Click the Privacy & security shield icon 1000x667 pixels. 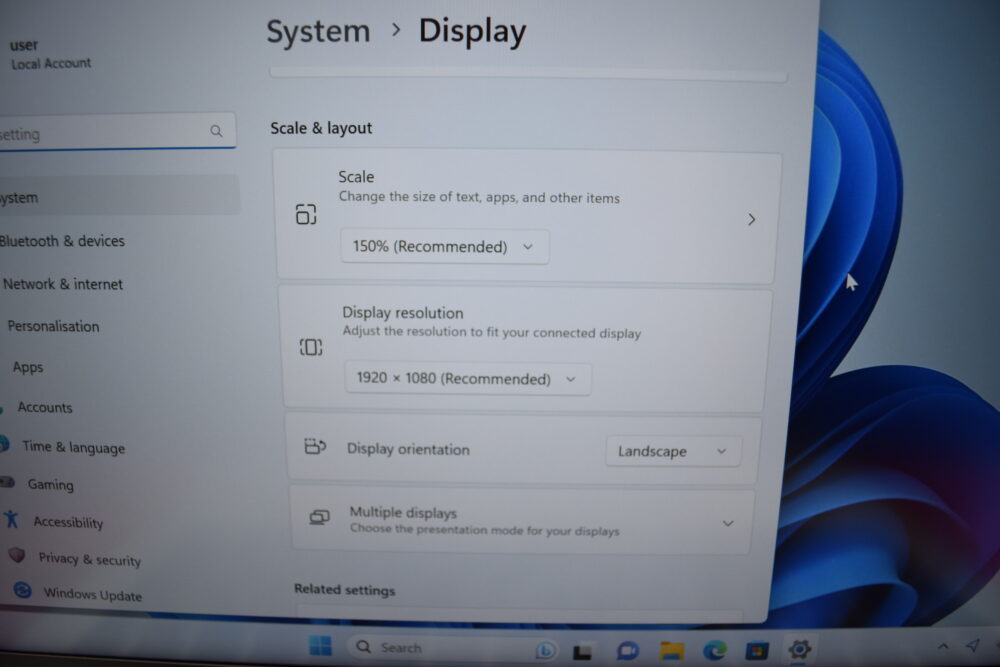point(17,555)
